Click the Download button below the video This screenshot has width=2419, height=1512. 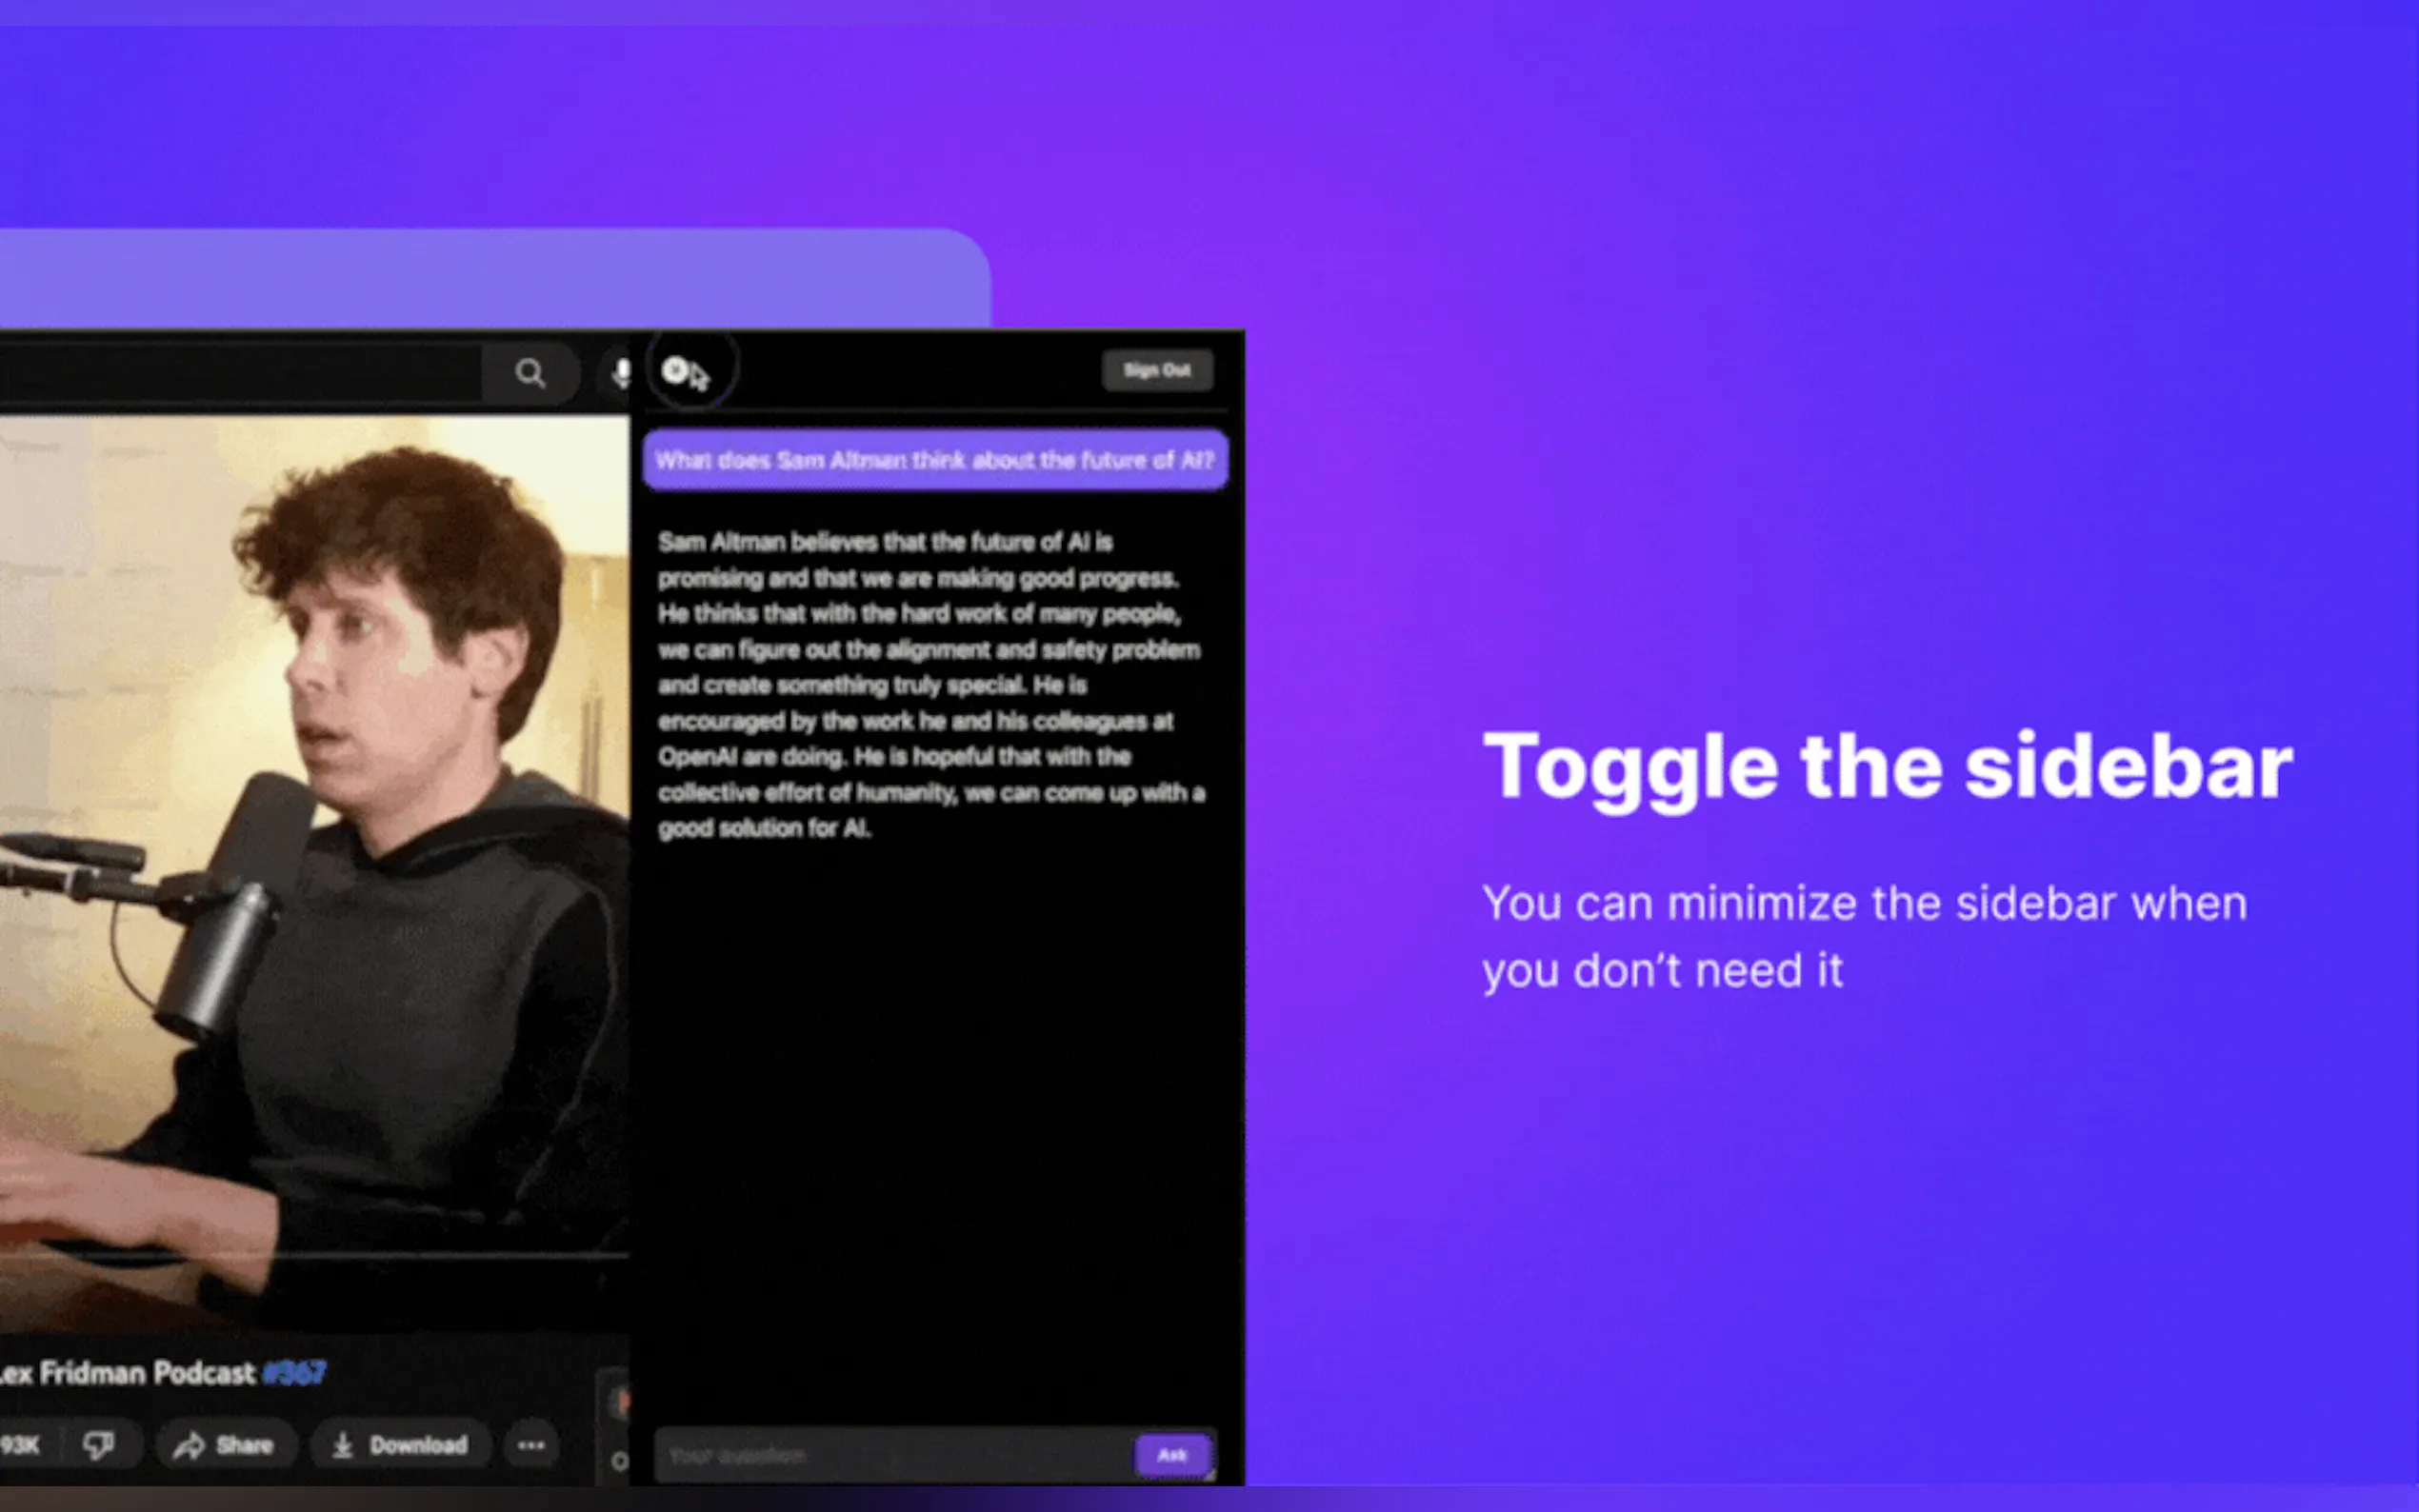[x=400, y=1444]
